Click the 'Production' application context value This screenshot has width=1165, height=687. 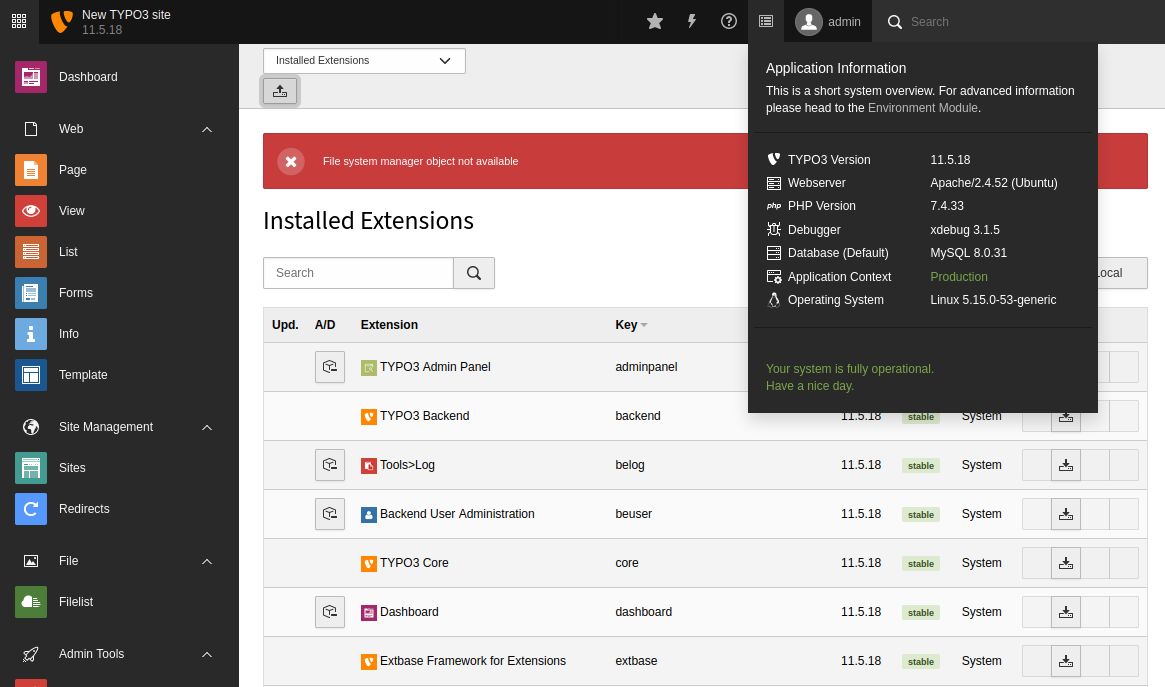click(x=958, y=276)
